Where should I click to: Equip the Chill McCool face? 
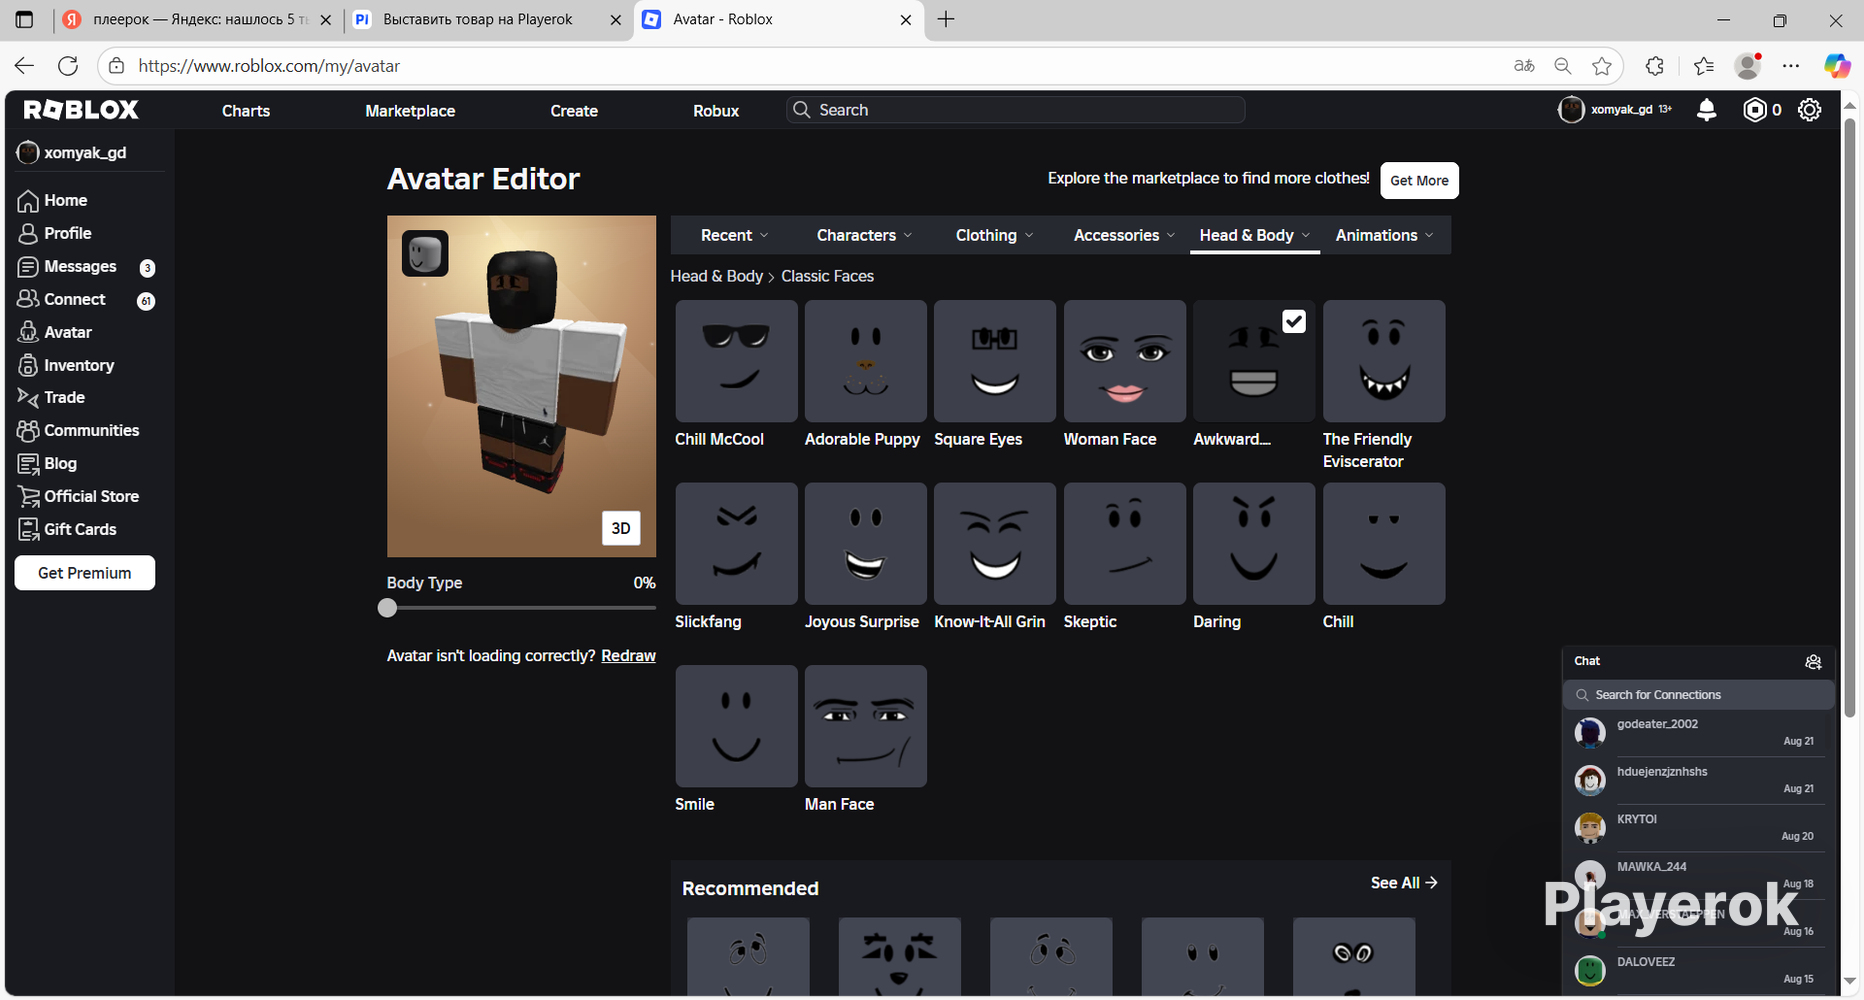pos(736,361)
